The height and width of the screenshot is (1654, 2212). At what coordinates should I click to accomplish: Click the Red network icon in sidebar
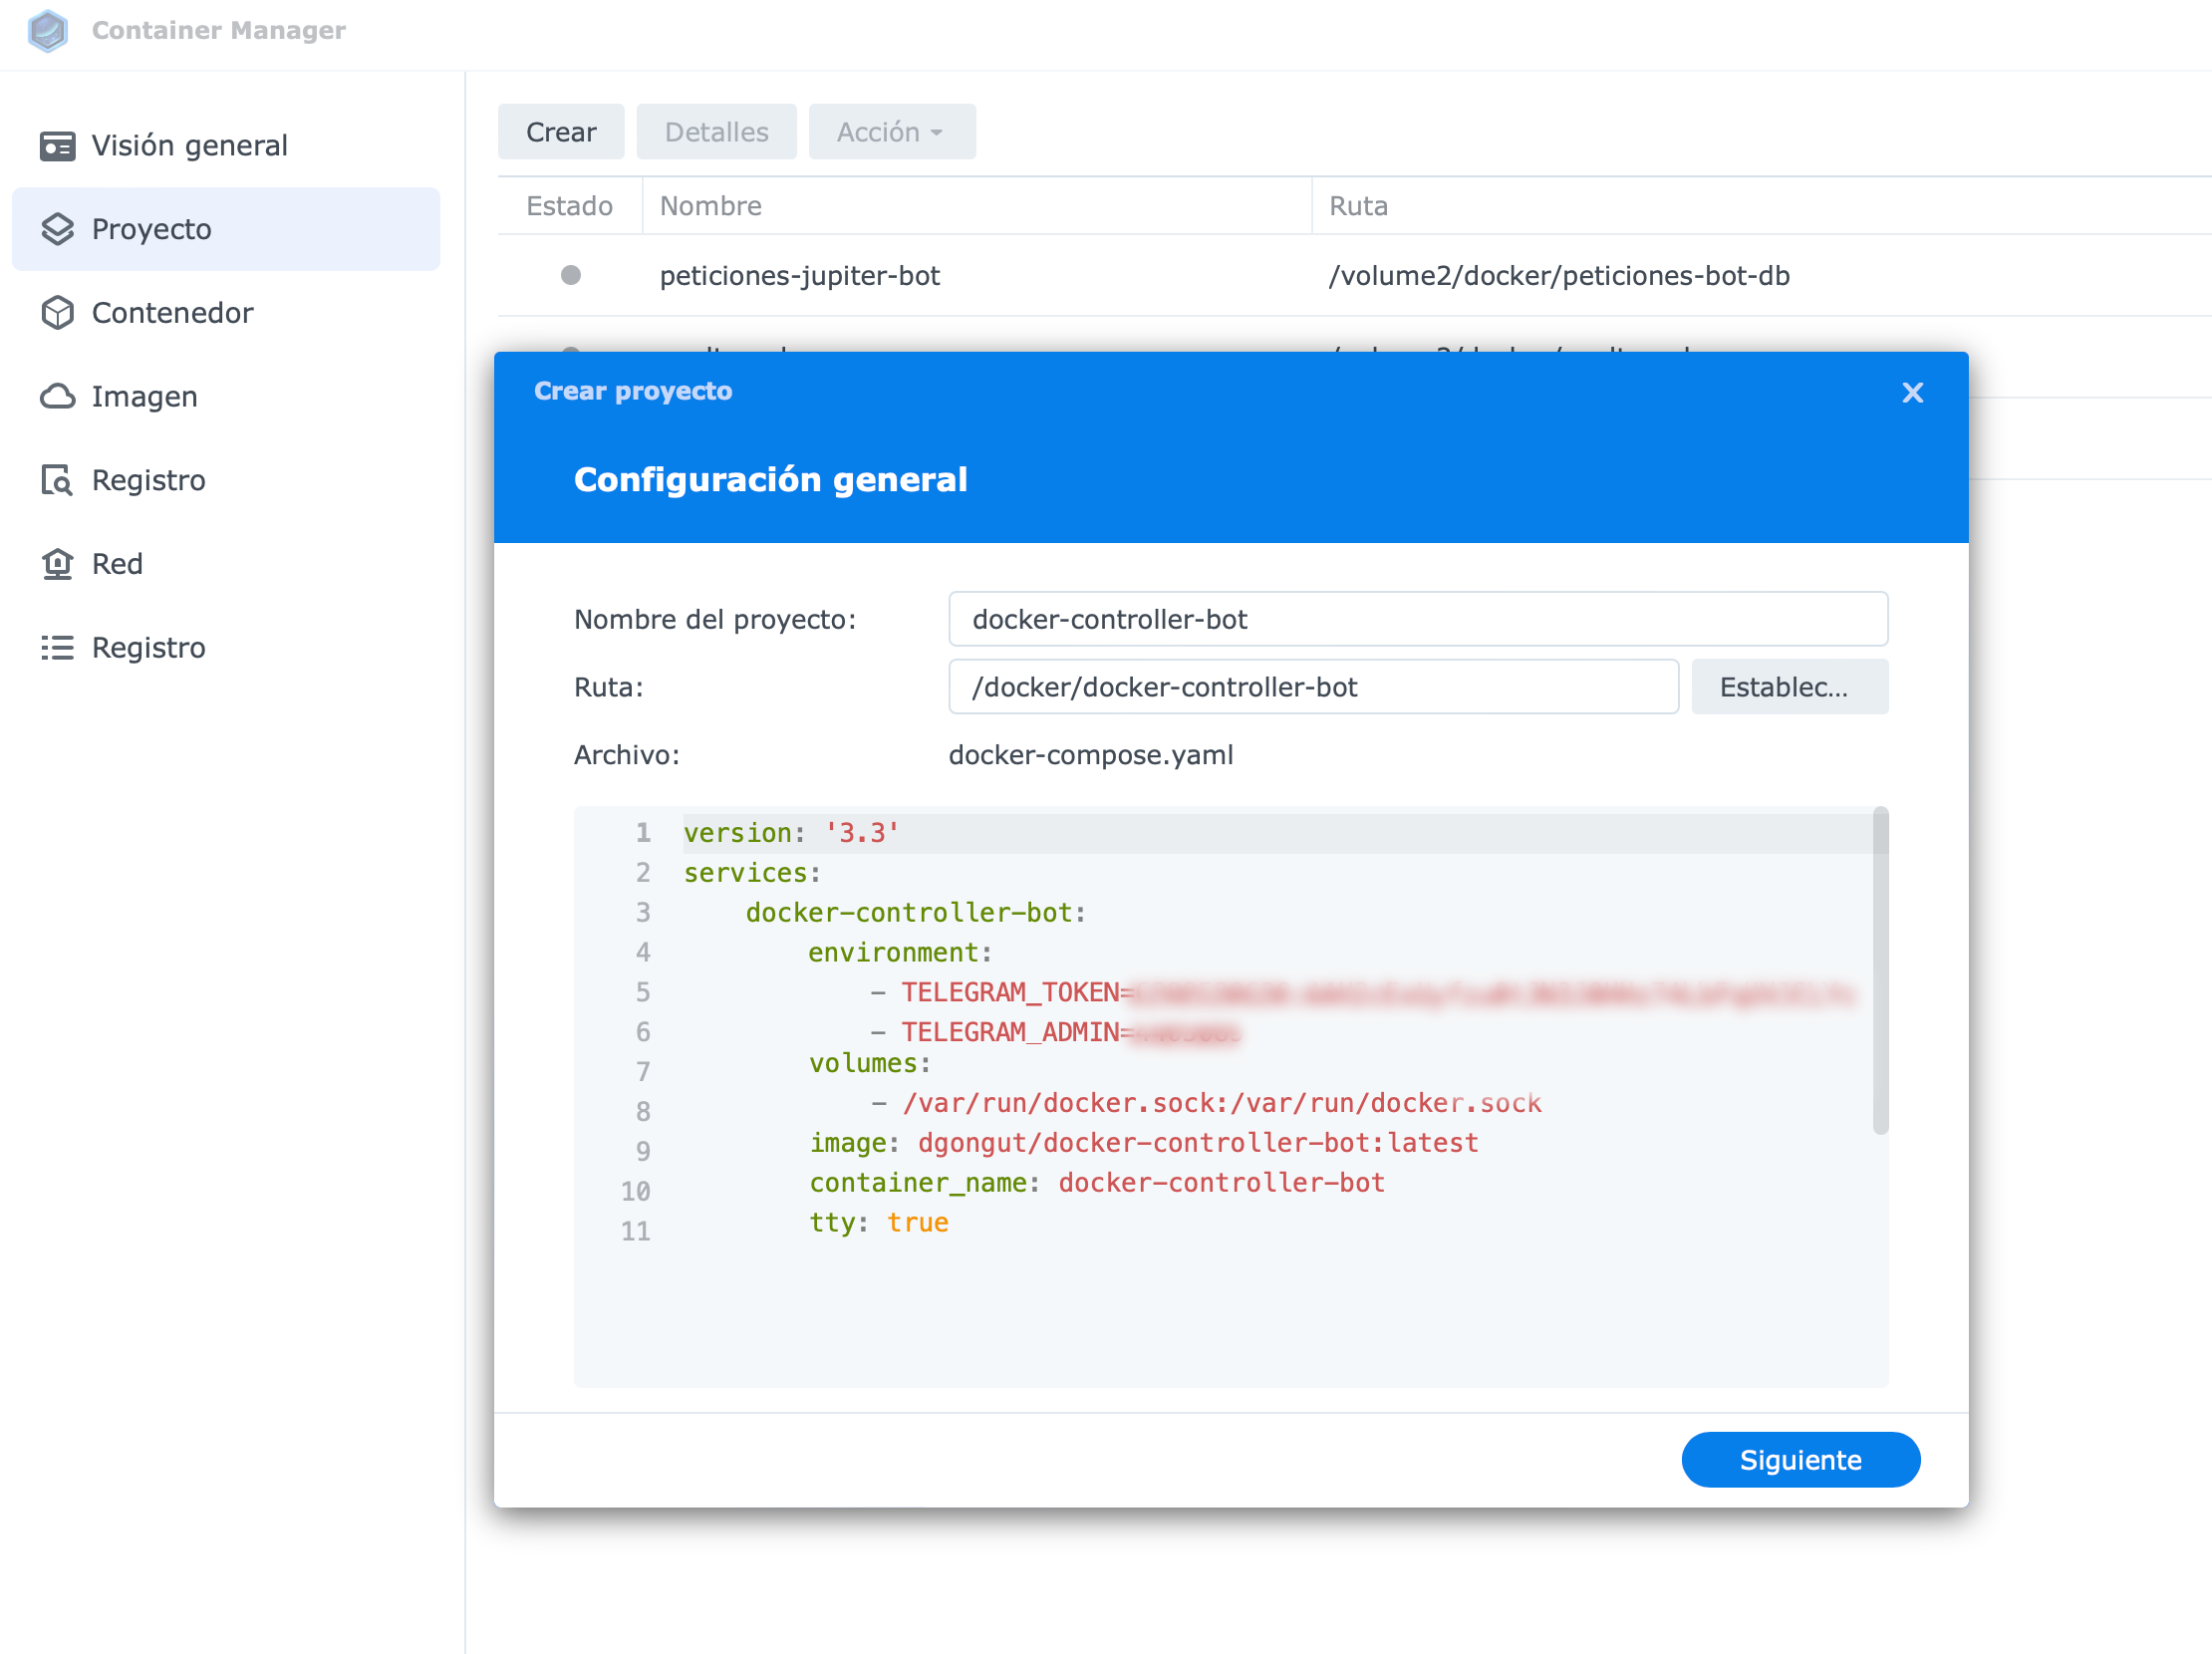[x=57, y=564]
